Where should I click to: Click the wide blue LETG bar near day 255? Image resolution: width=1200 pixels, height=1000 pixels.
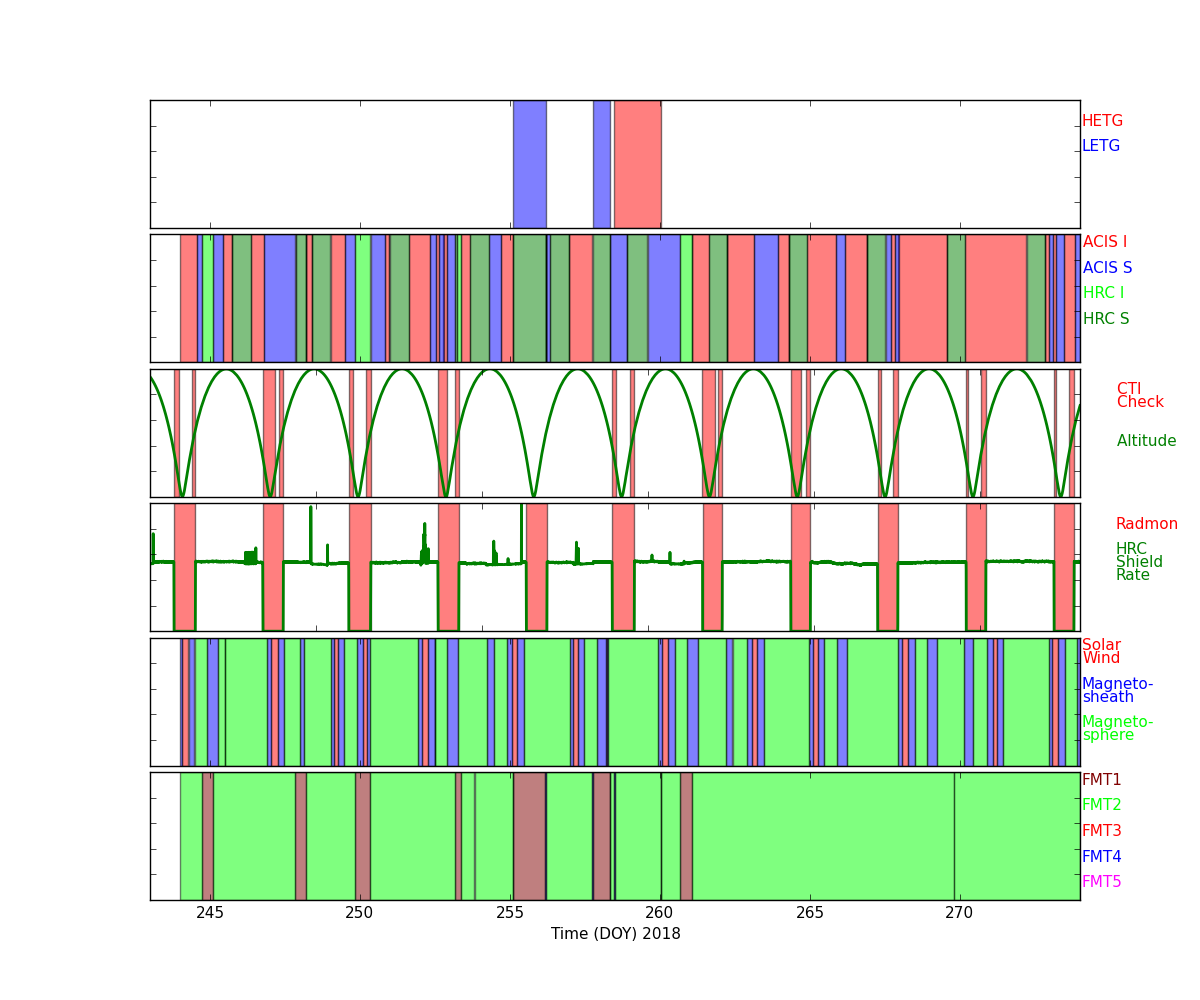(529, 164)
